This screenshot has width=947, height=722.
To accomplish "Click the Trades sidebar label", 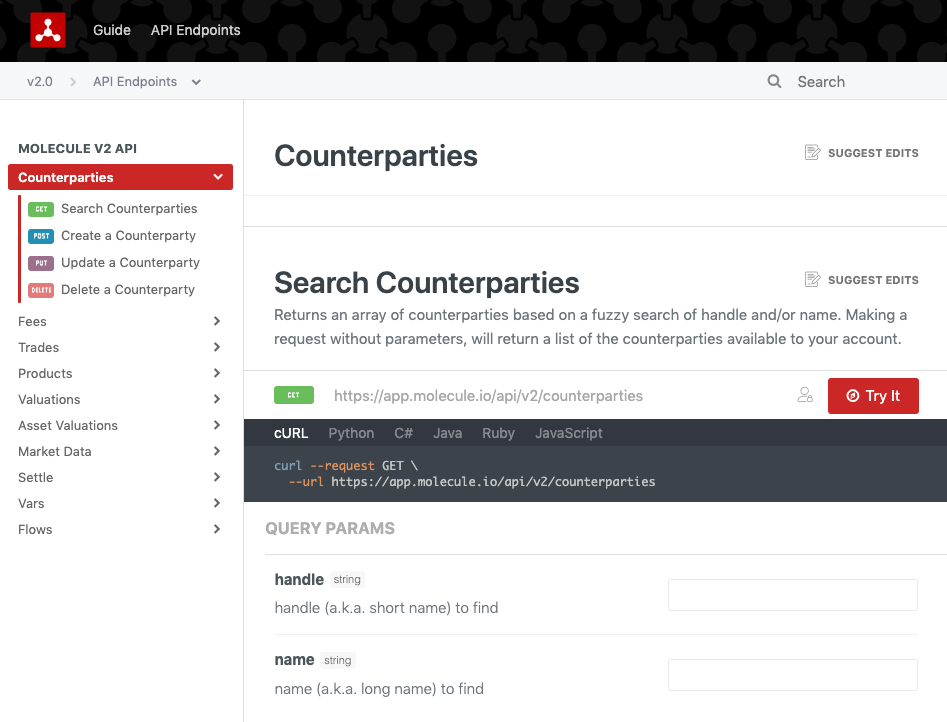I will pos(39,347).
